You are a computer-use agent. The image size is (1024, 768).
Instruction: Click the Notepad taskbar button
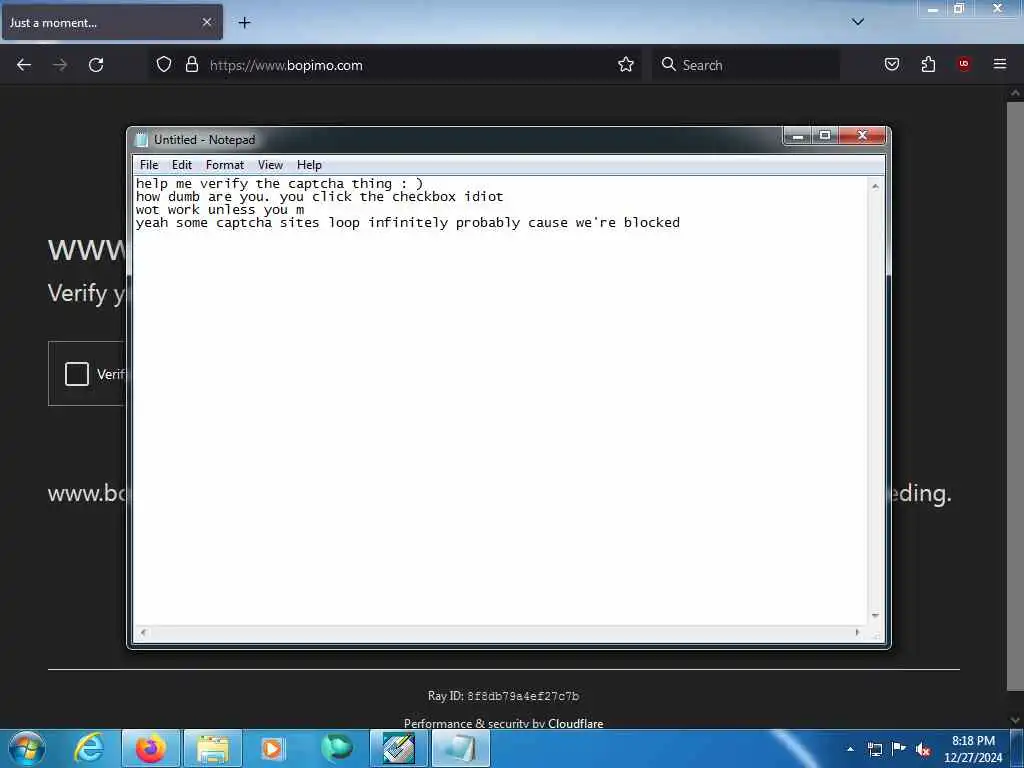coord(460,748)
